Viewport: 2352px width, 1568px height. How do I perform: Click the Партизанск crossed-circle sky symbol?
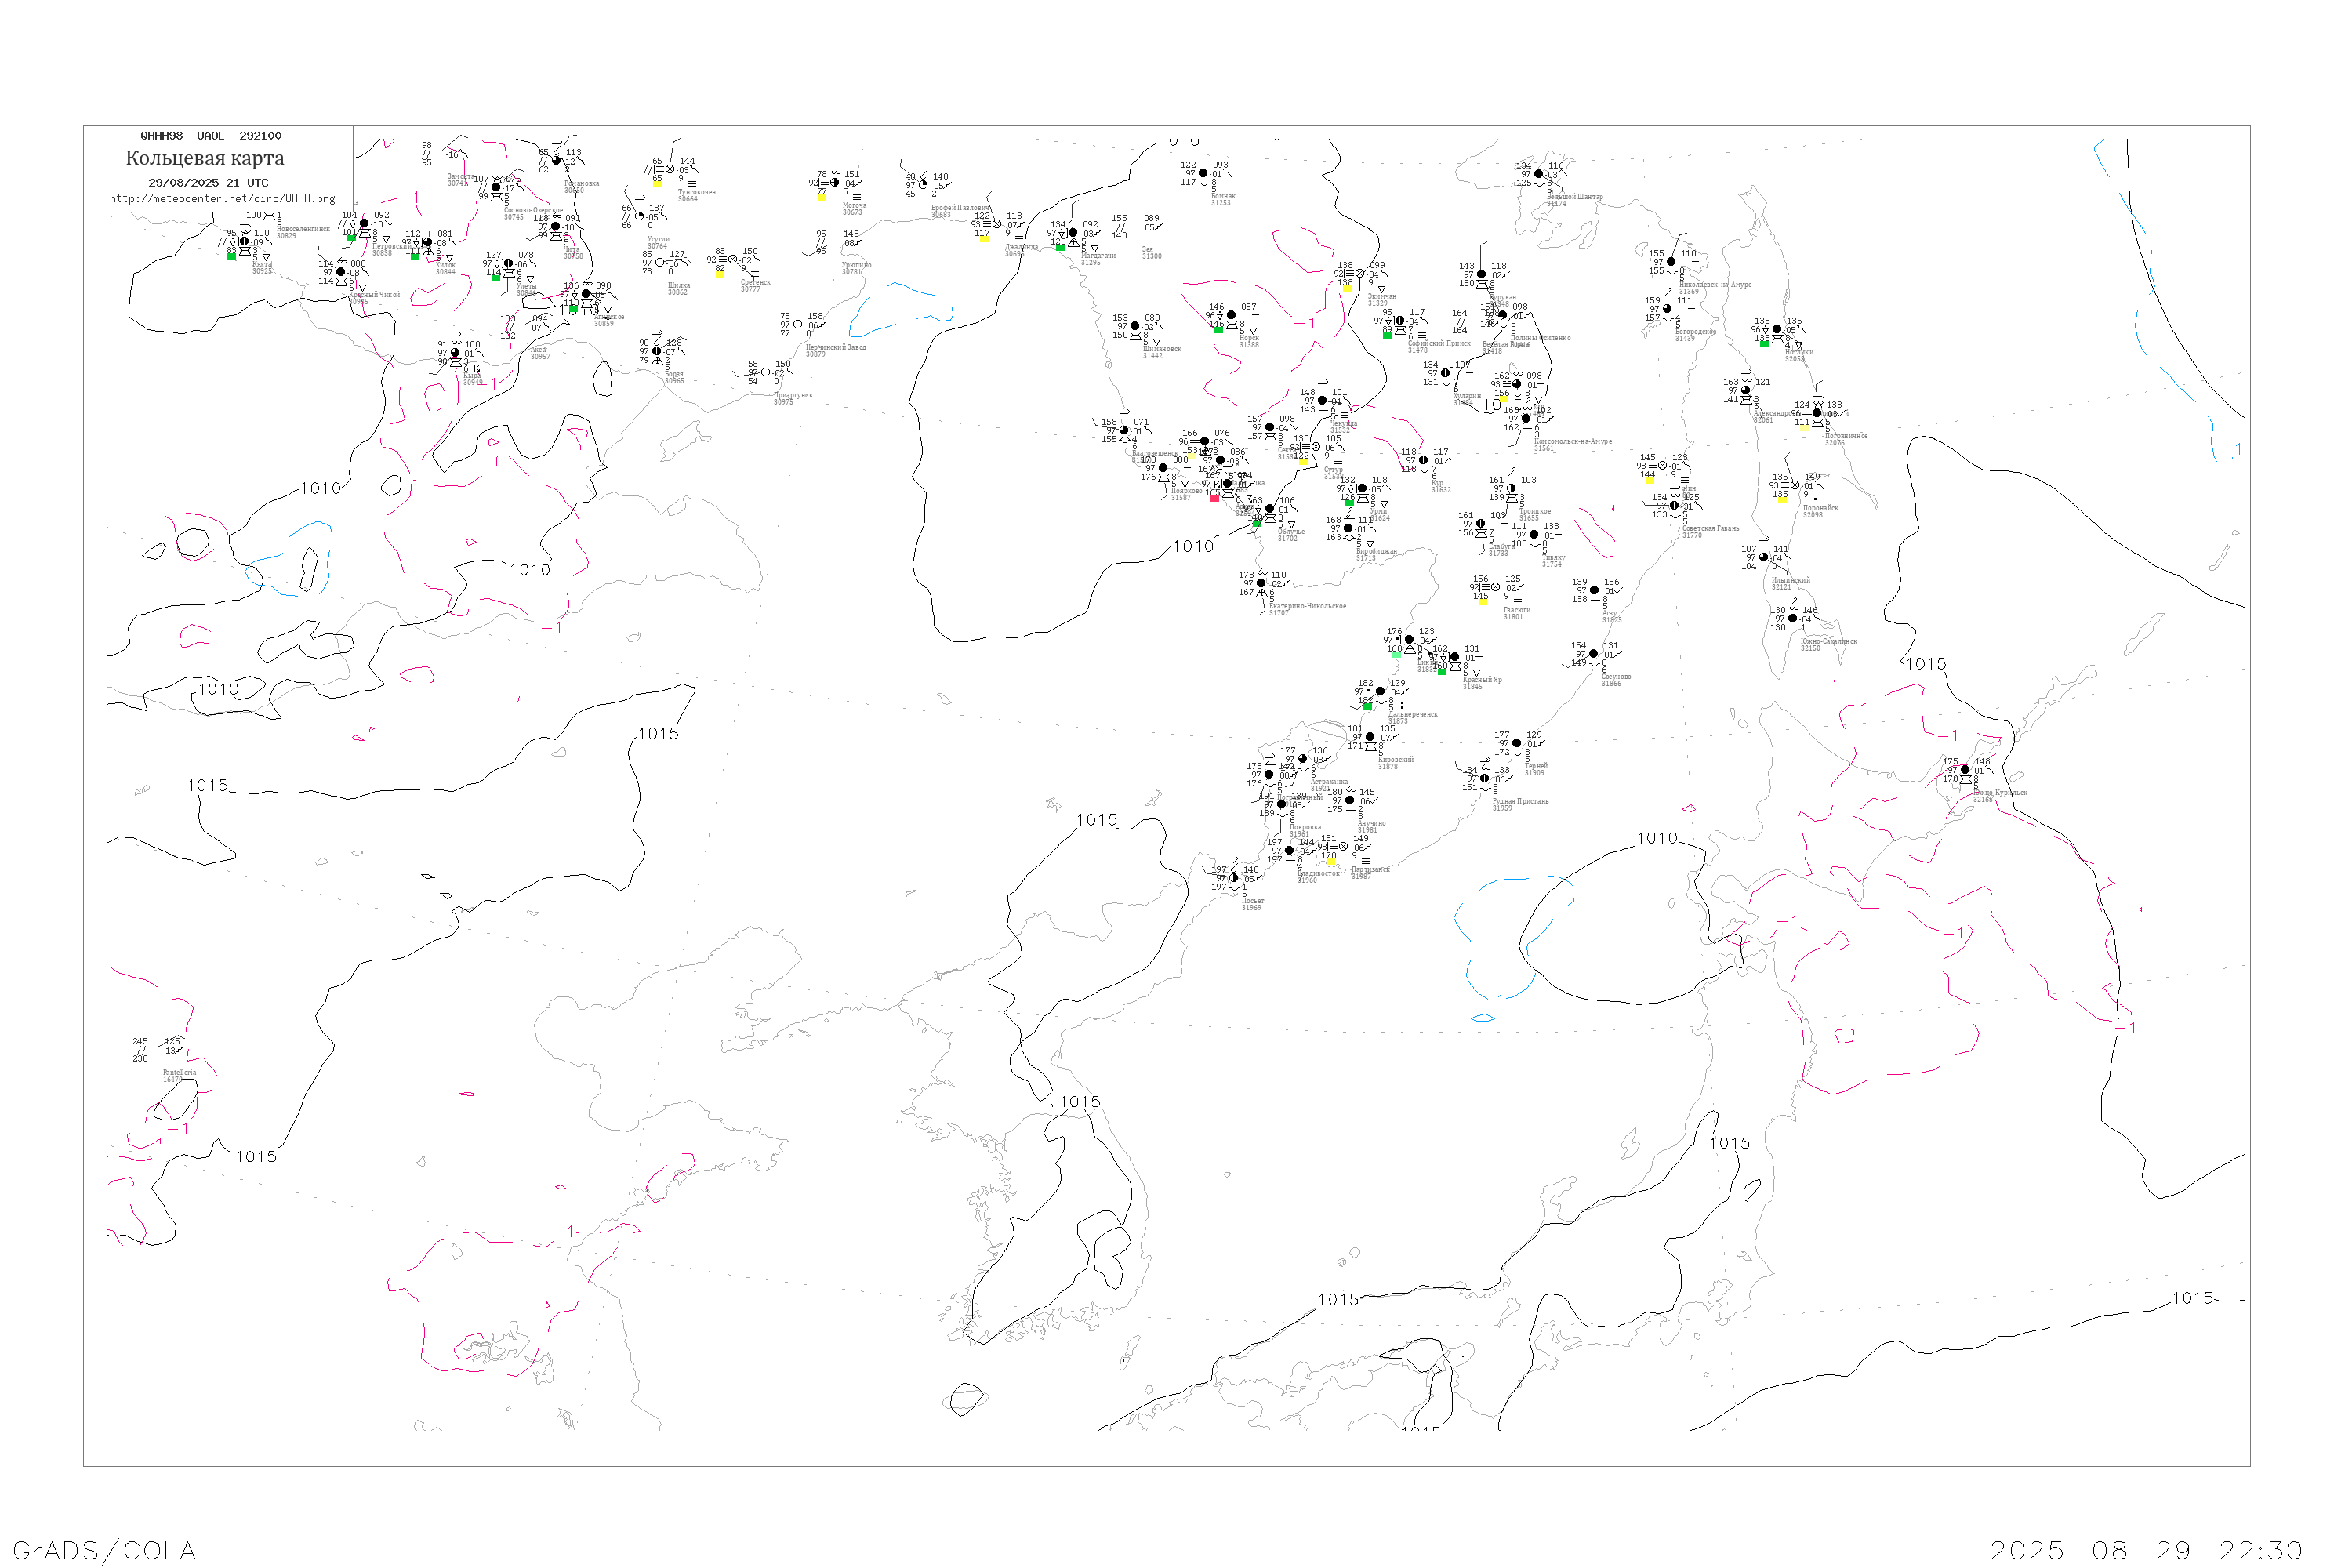(x=1343, y=847)
